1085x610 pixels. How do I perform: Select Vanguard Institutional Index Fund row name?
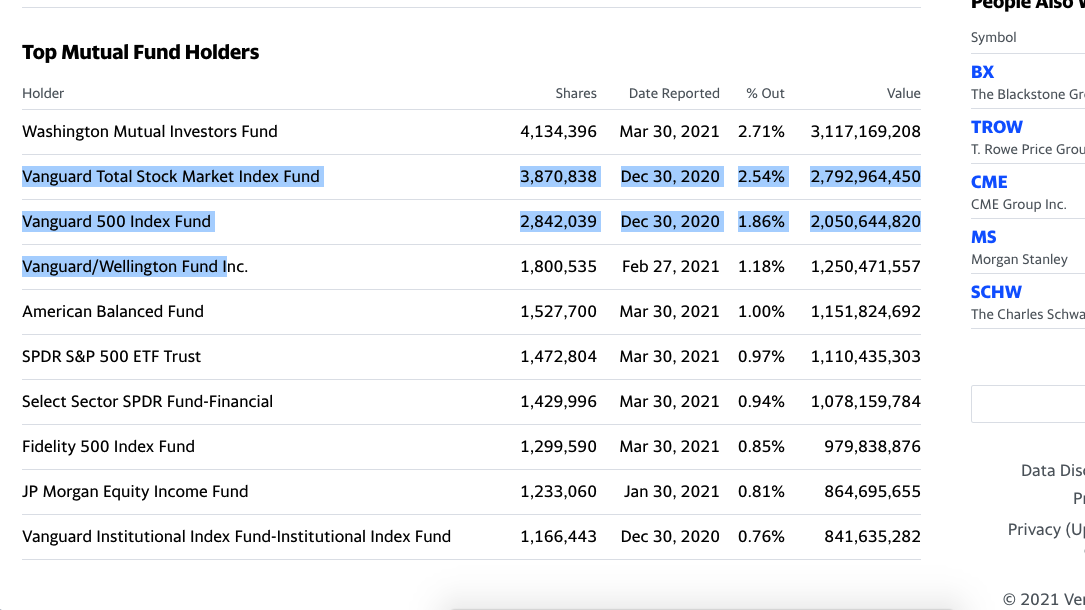[x=237, y=536]
